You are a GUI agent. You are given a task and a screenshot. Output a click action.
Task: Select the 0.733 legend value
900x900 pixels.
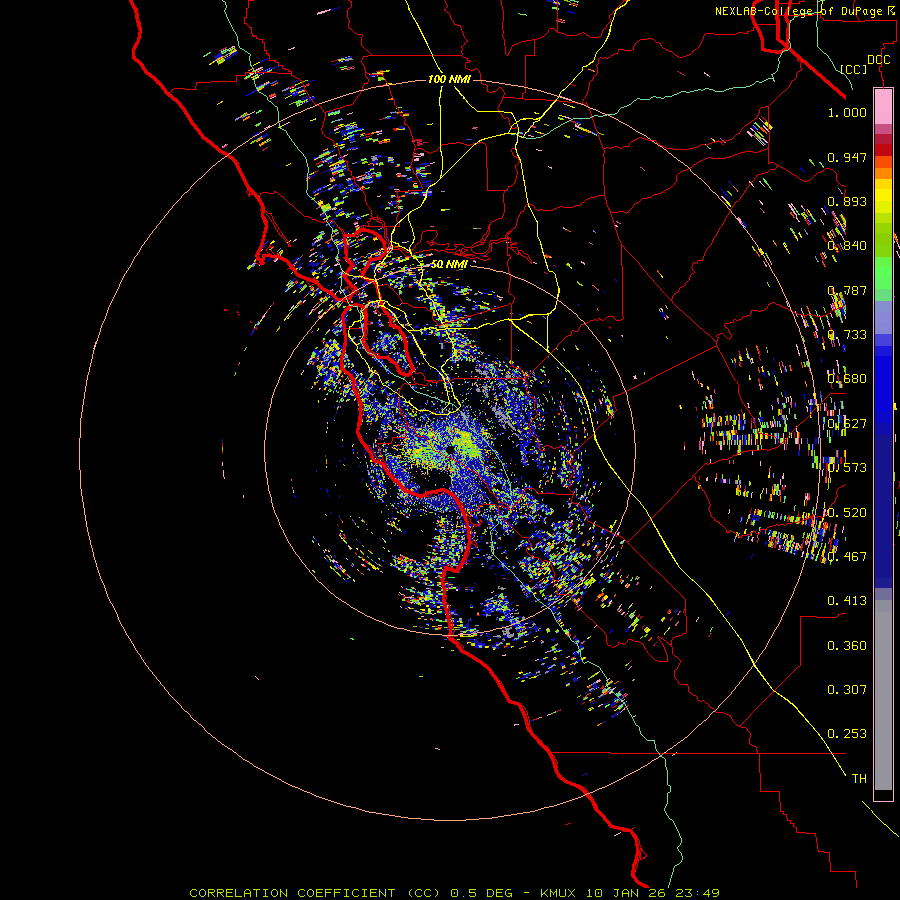point(847,335)
